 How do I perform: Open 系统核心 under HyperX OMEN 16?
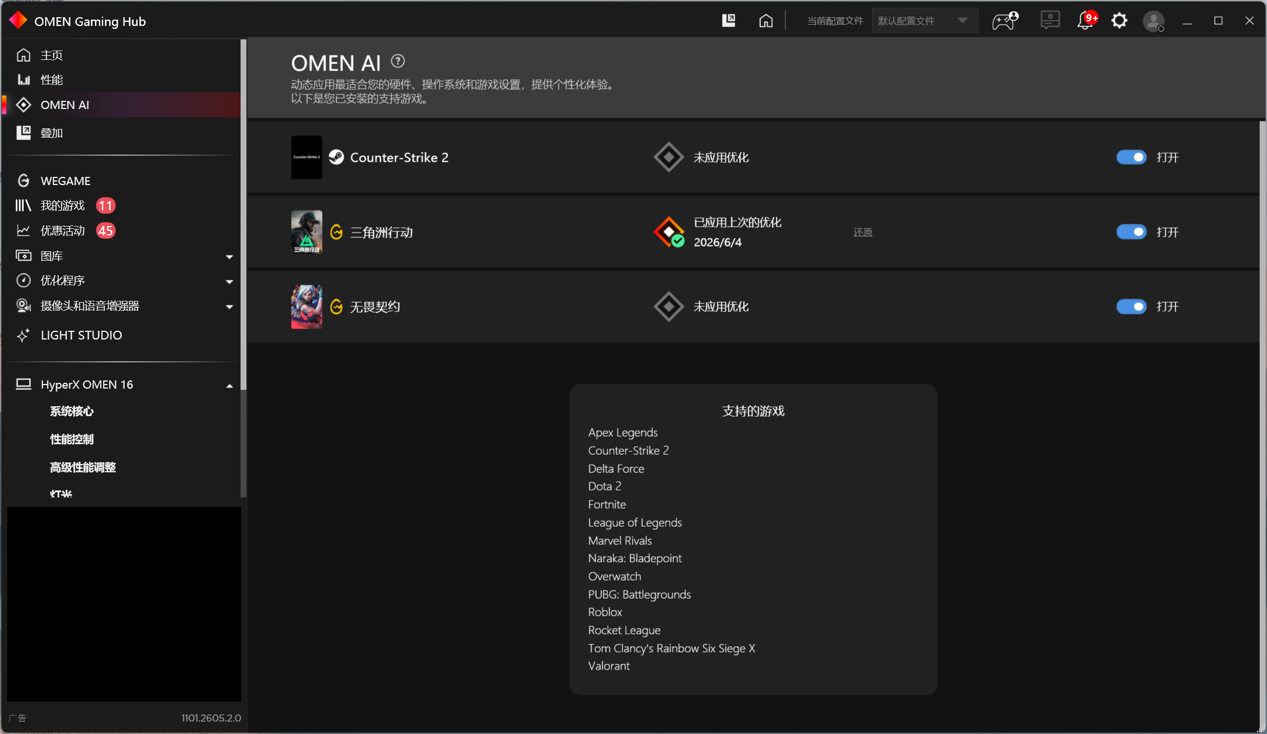[72, 412]
